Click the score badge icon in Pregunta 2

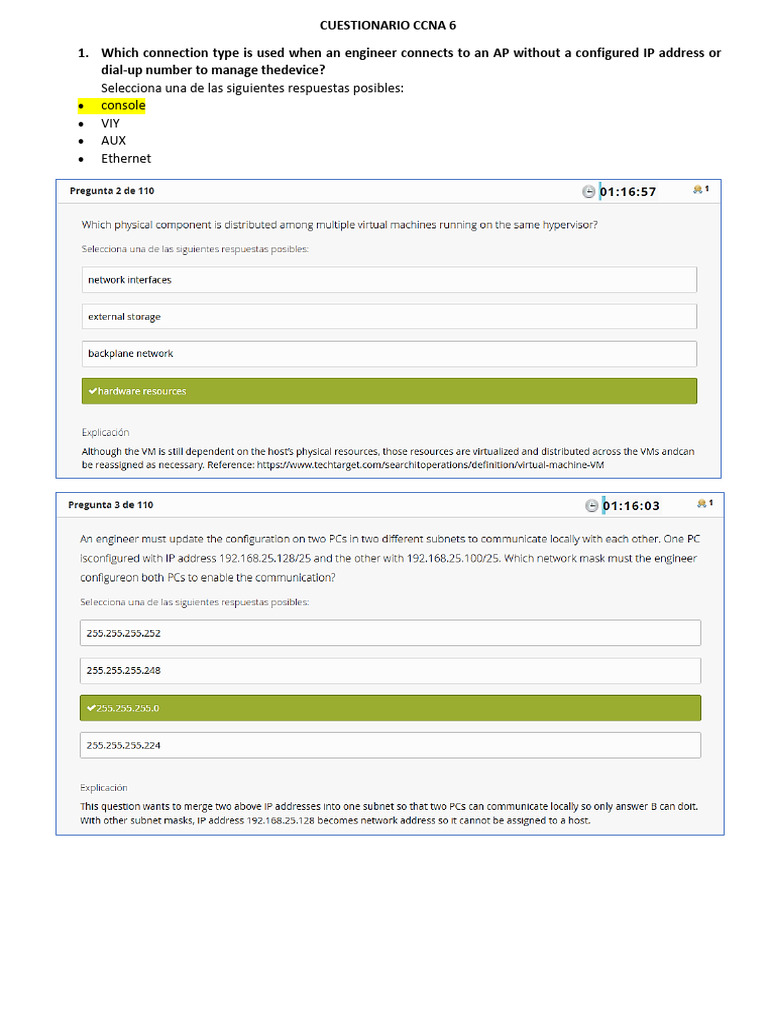[698, 189]
